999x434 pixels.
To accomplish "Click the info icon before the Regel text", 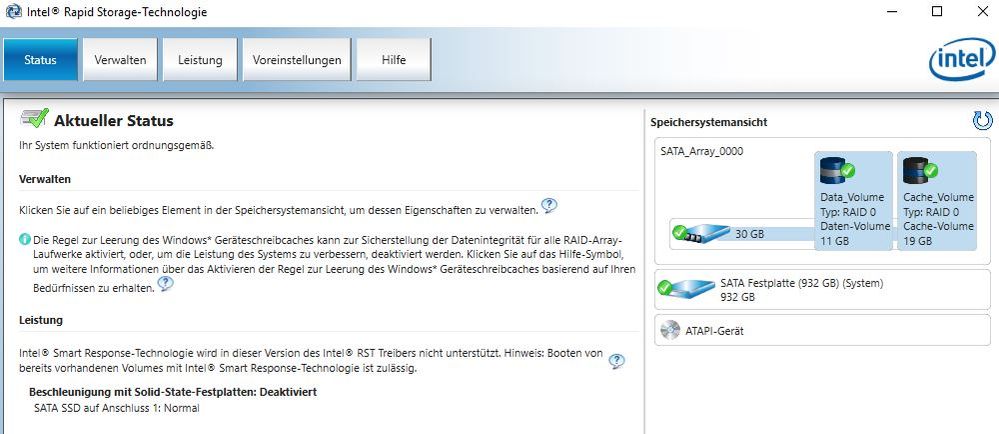I will (x=25, y=241).
